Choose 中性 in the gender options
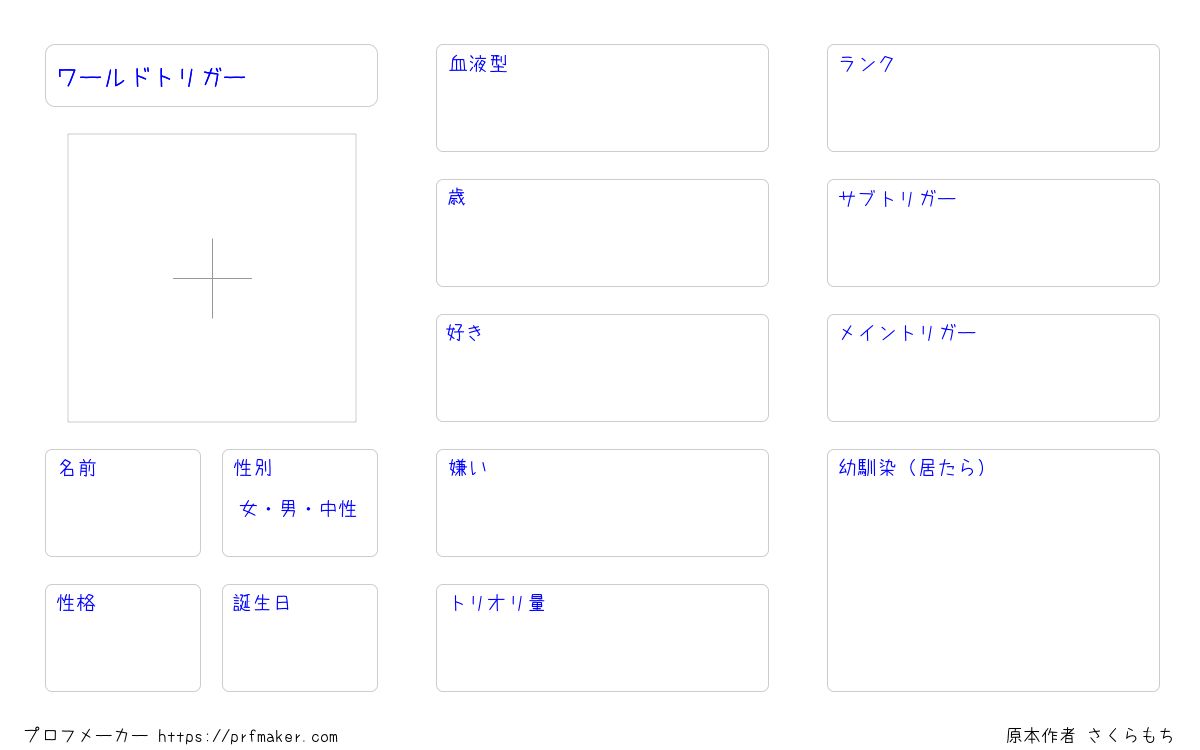Image resolution: width=1200 pixels, height=750 pixels. (339, 509)
